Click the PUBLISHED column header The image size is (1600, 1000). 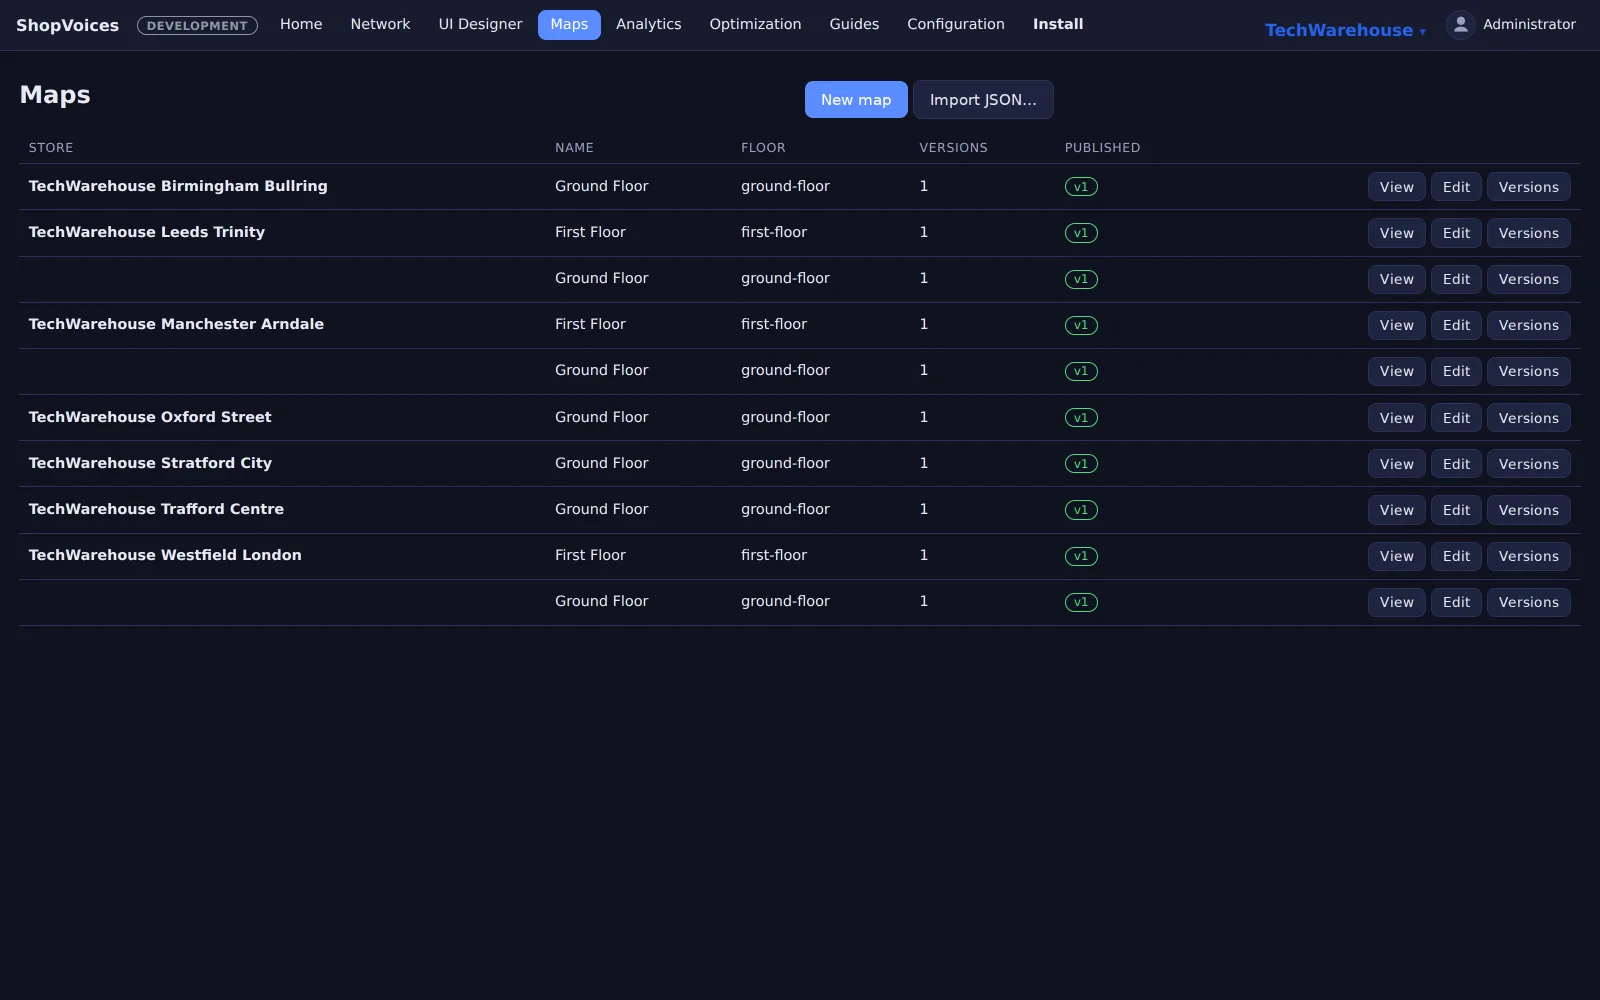pyautogui.click(x=1102, y=148)
